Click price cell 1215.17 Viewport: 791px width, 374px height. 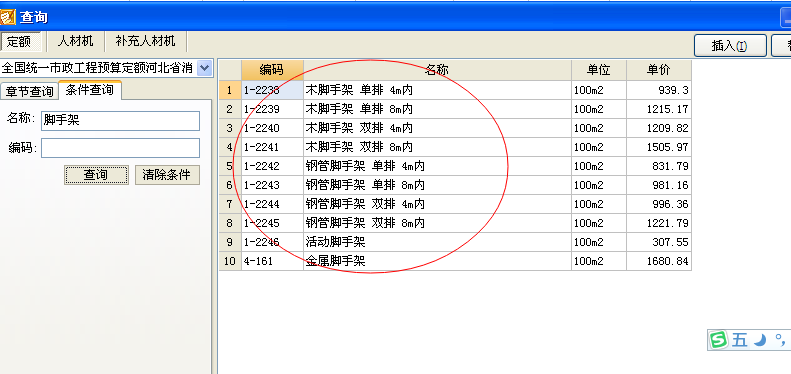click(x=659, y=109)
